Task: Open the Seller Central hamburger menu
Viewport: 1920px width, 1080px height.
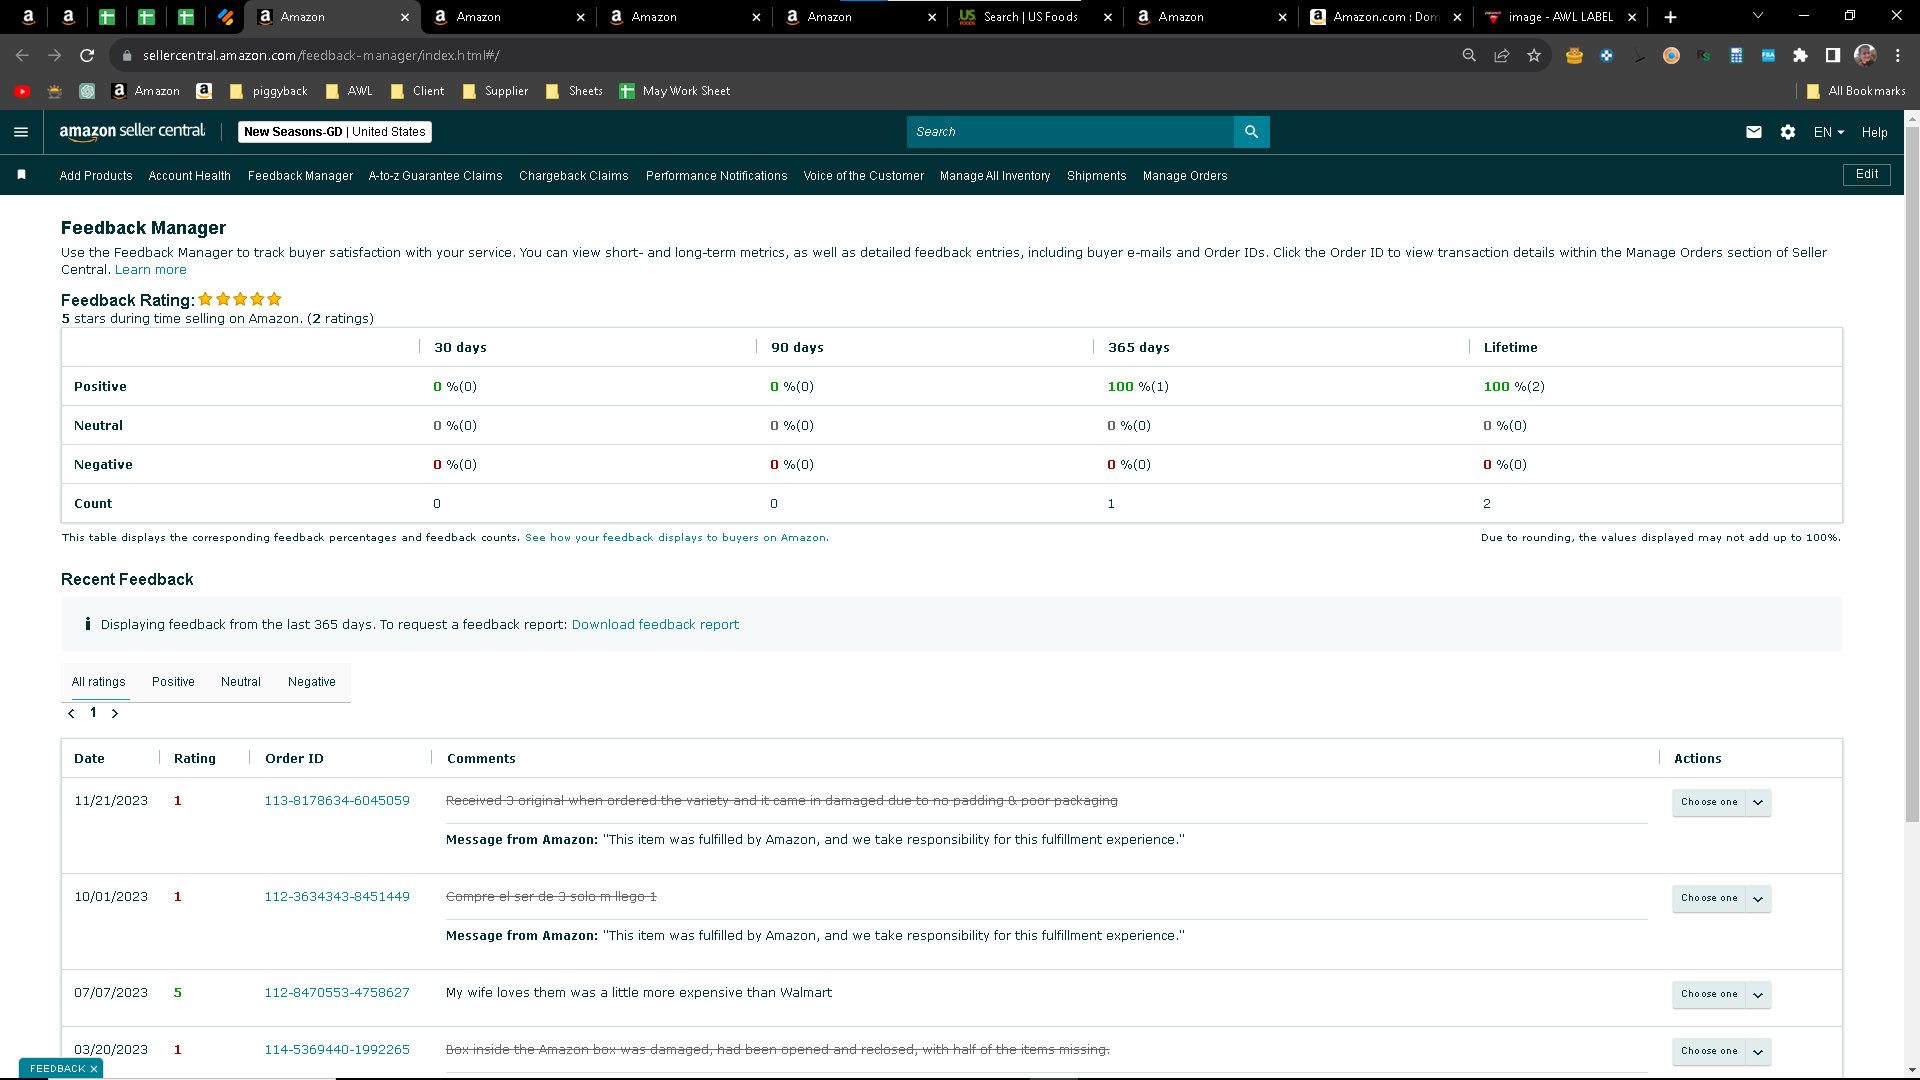Action: pyautogui.click(x=21, y=132)
